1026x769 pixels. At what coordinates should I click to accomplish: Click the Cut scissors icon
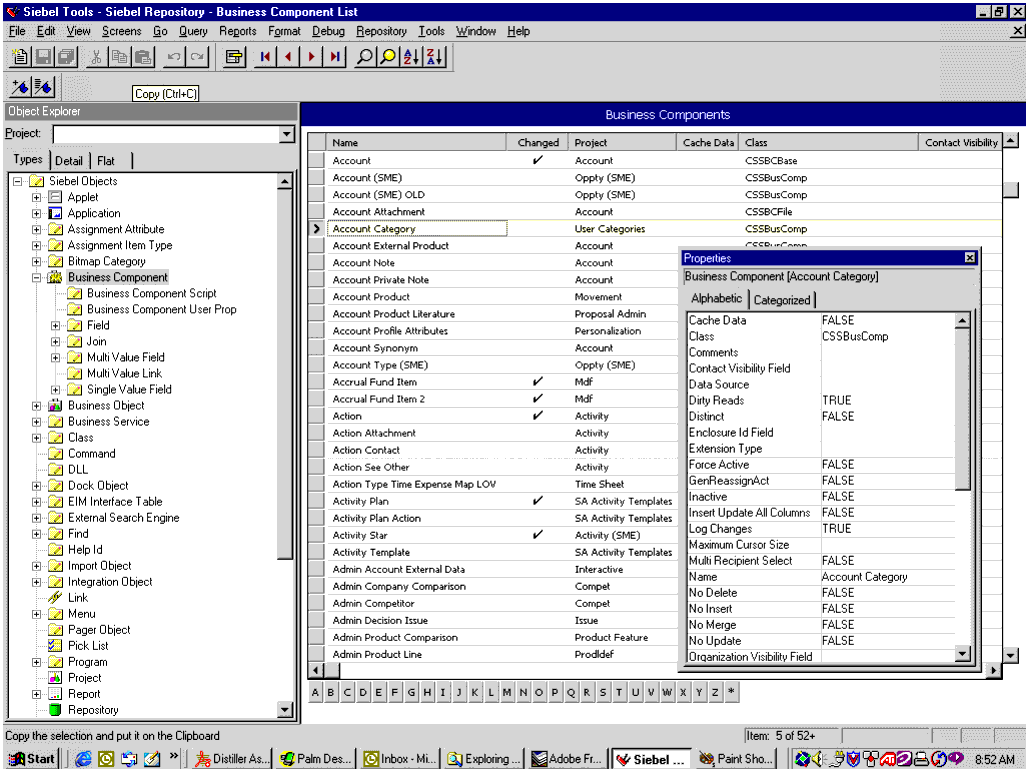pos(96,58)
